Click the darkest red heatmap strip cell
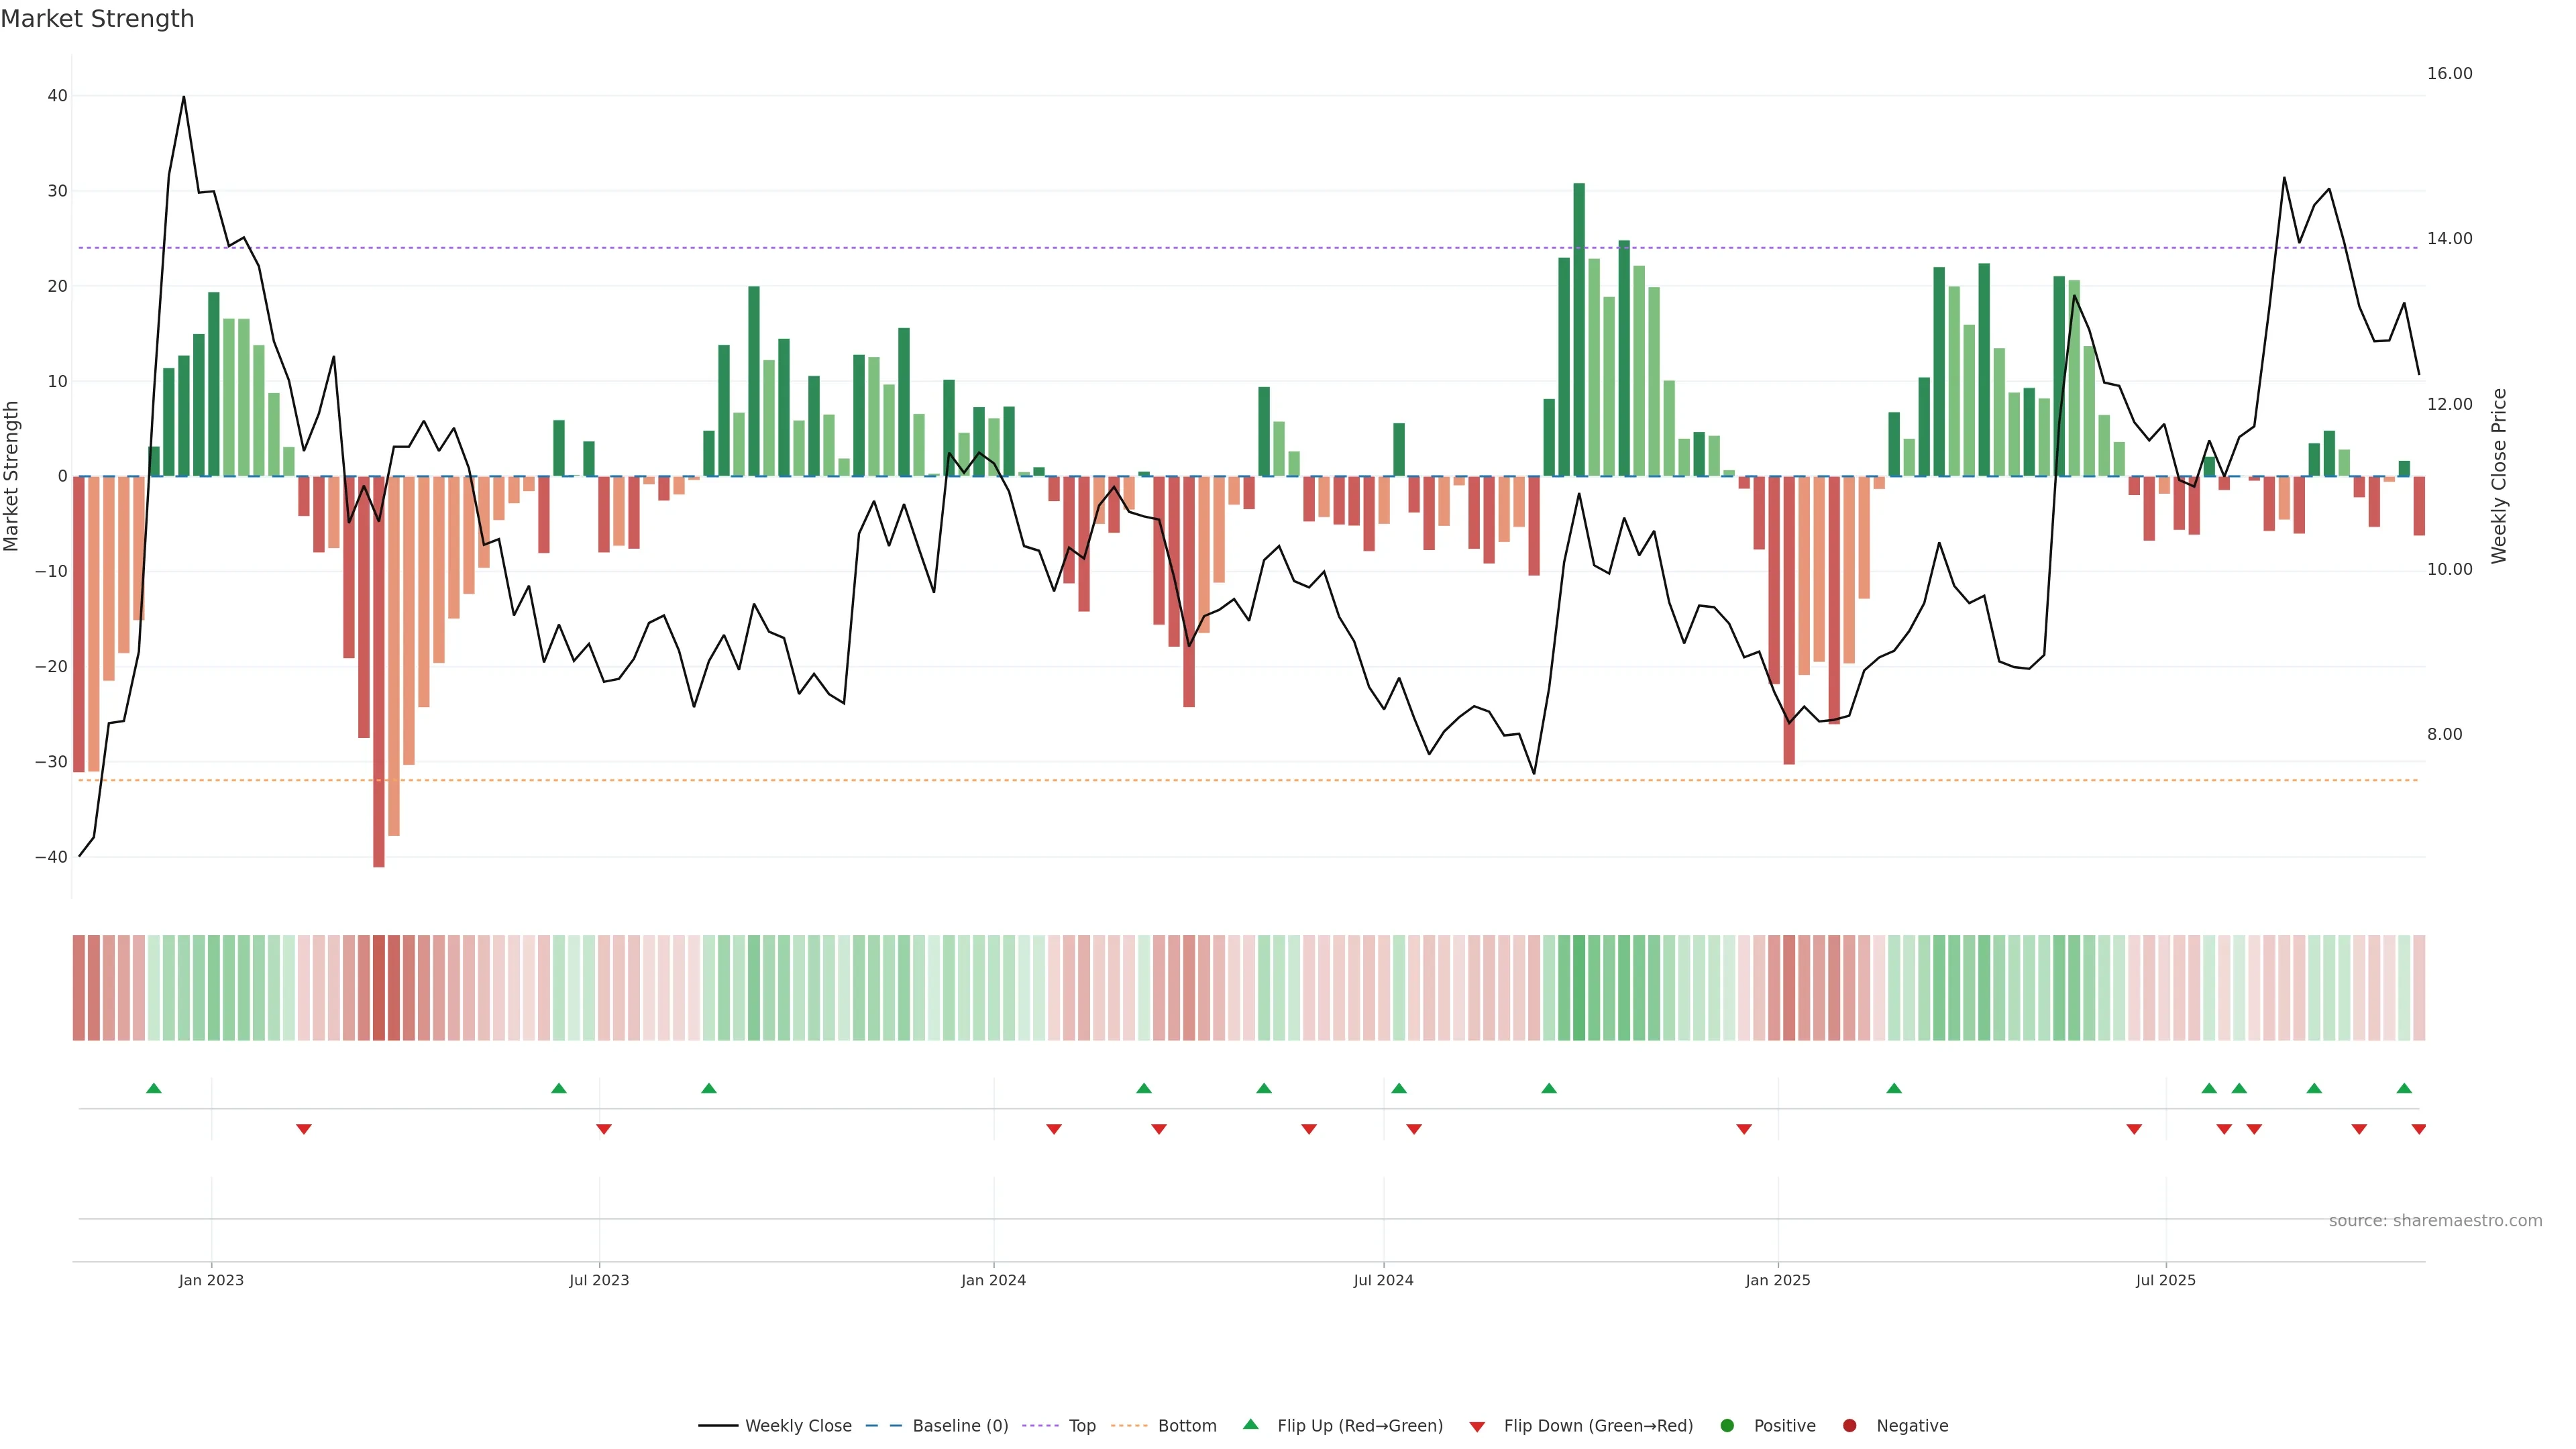Image resolution: width=2576 pixels, height=1449 pixels. click(379, 988)
